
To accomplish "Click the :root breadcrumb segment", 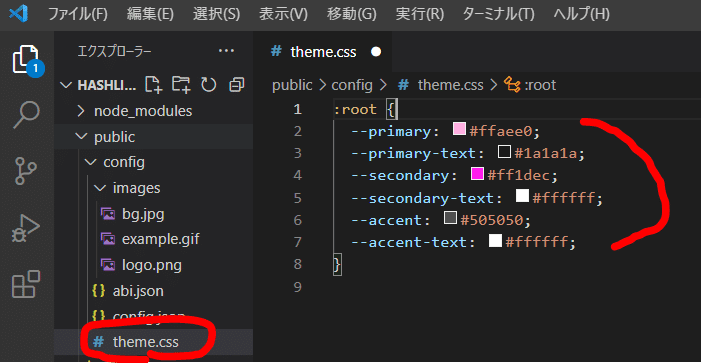I will 540,84.
